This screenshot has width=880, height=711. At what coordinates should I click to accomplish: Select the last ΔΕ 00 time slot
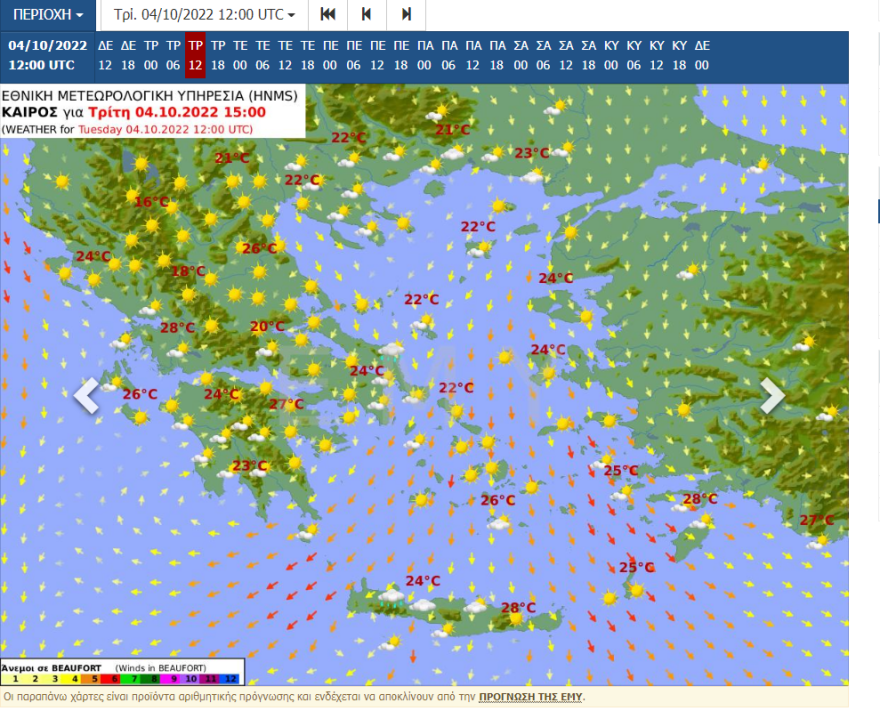click(702, 55)
